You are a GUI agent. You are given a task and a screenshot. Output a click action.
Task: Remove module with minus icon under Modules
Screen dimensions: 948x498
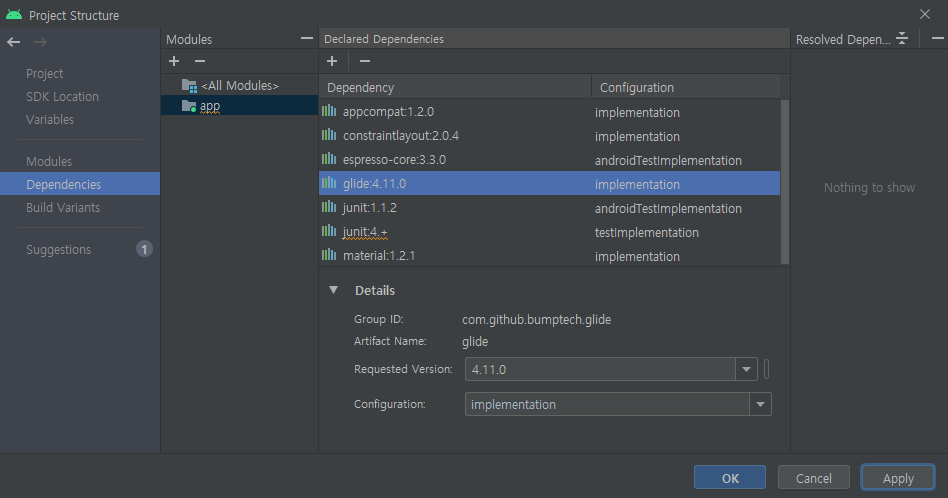click(x=200, y=61)
